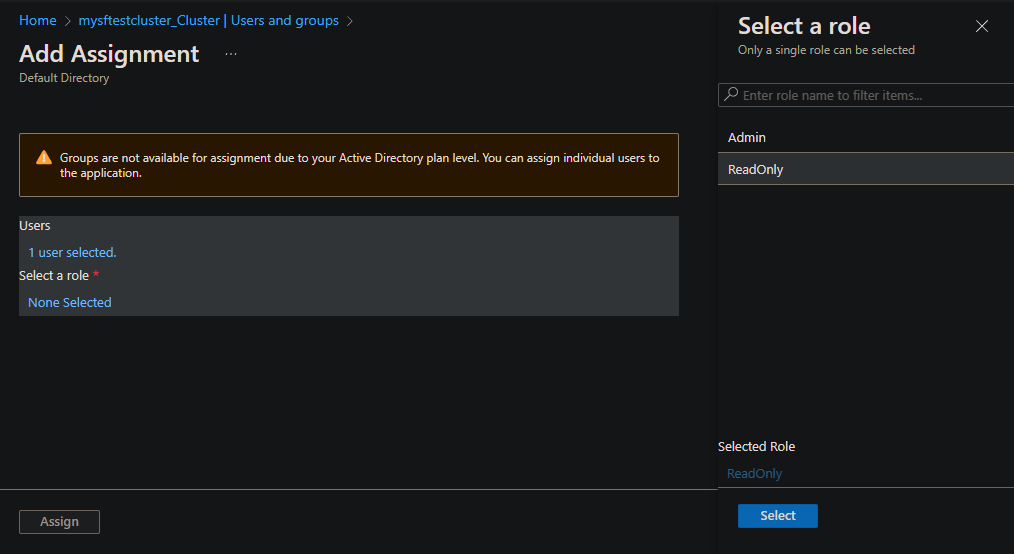Viewport: 1014px width, 554px height.
Task: Choose the Admin role
Action: tap(747, 137)
